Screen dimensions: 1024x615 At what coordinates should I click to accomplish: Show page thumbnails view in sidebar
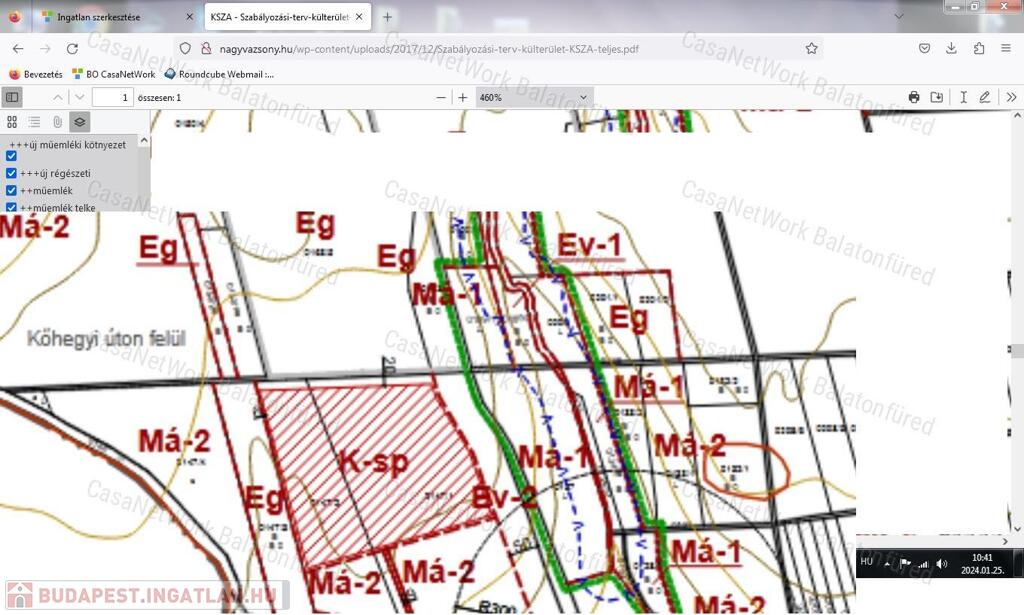[x=12, y=122]
